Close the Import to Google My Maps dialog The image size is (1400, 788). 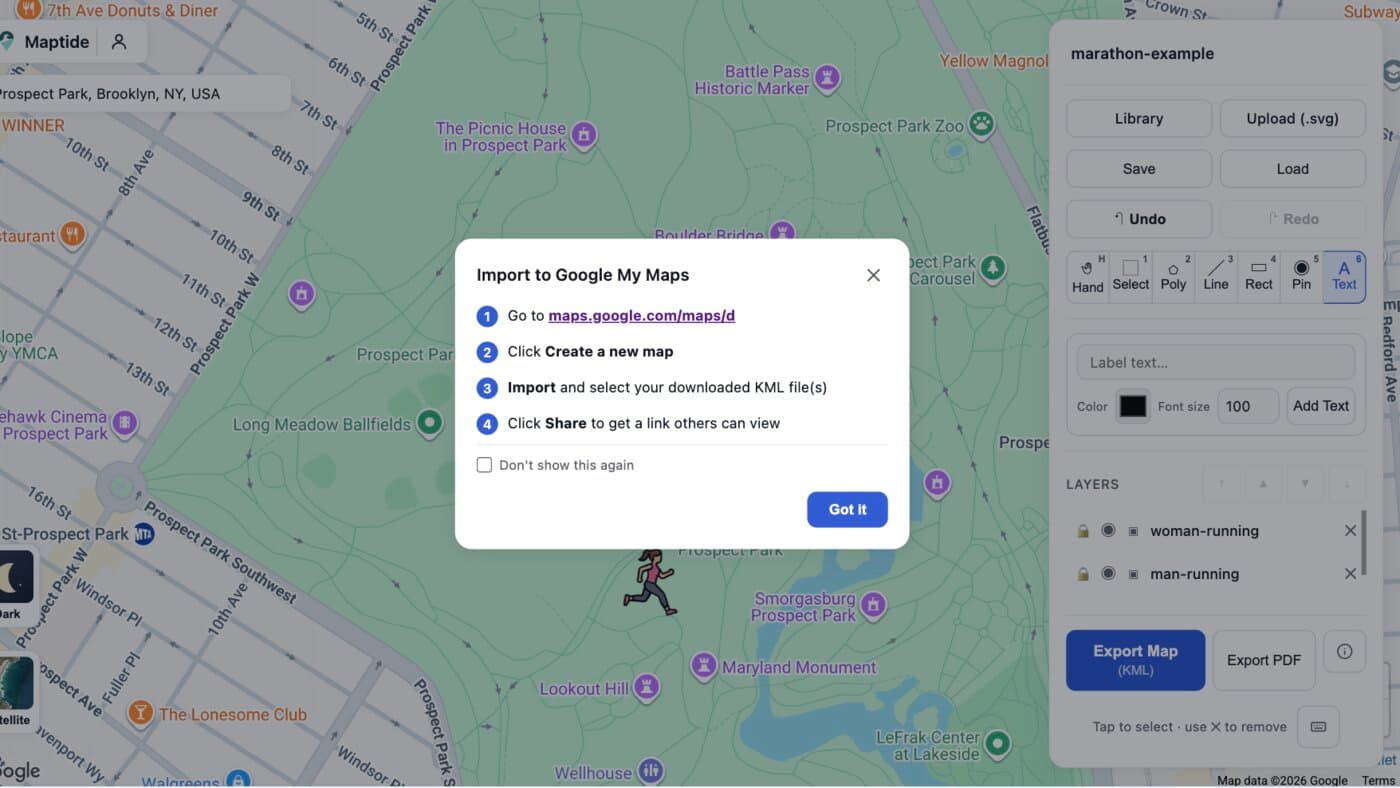873,275
